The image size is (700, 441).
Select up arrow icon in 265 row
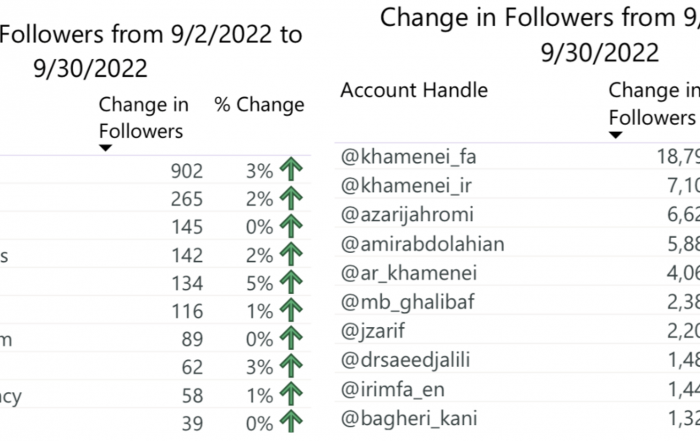coord(292,198)
